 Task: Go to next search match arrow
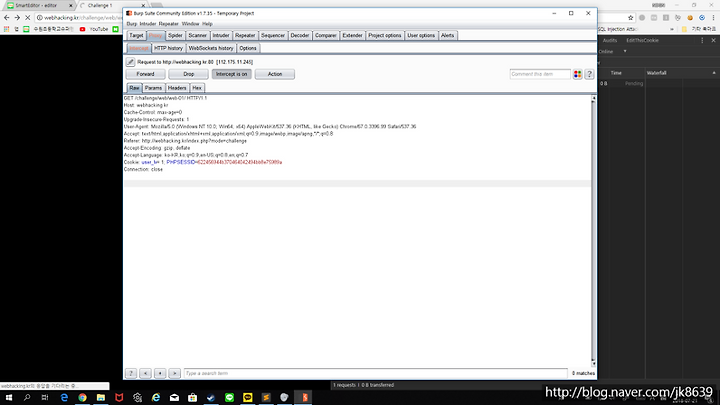click(x=174, y=373)
